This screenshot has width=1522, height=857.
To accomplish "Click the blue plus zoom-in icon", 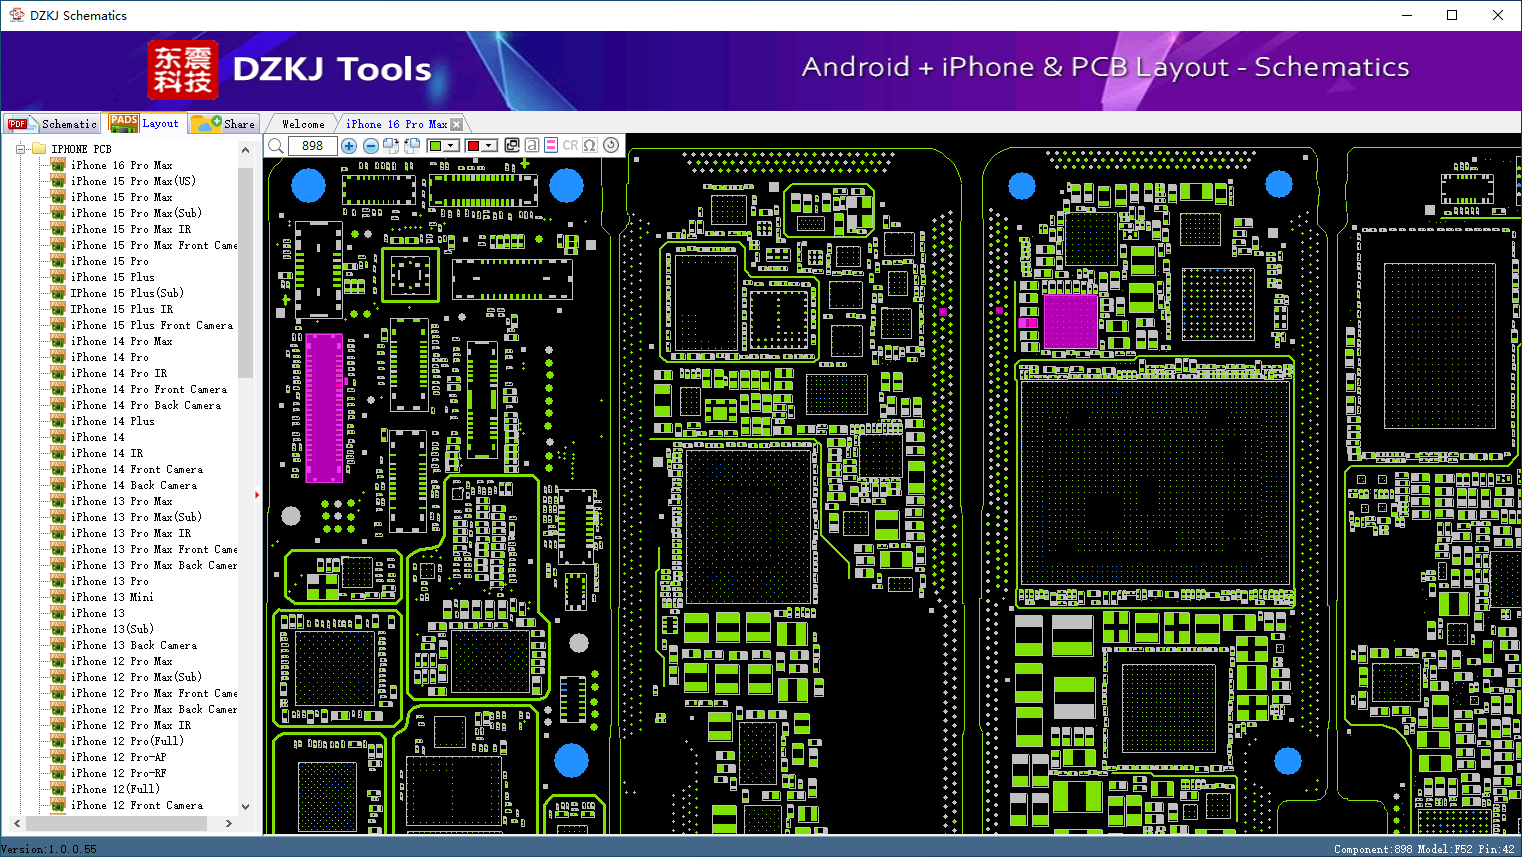I will click(349, 146).
